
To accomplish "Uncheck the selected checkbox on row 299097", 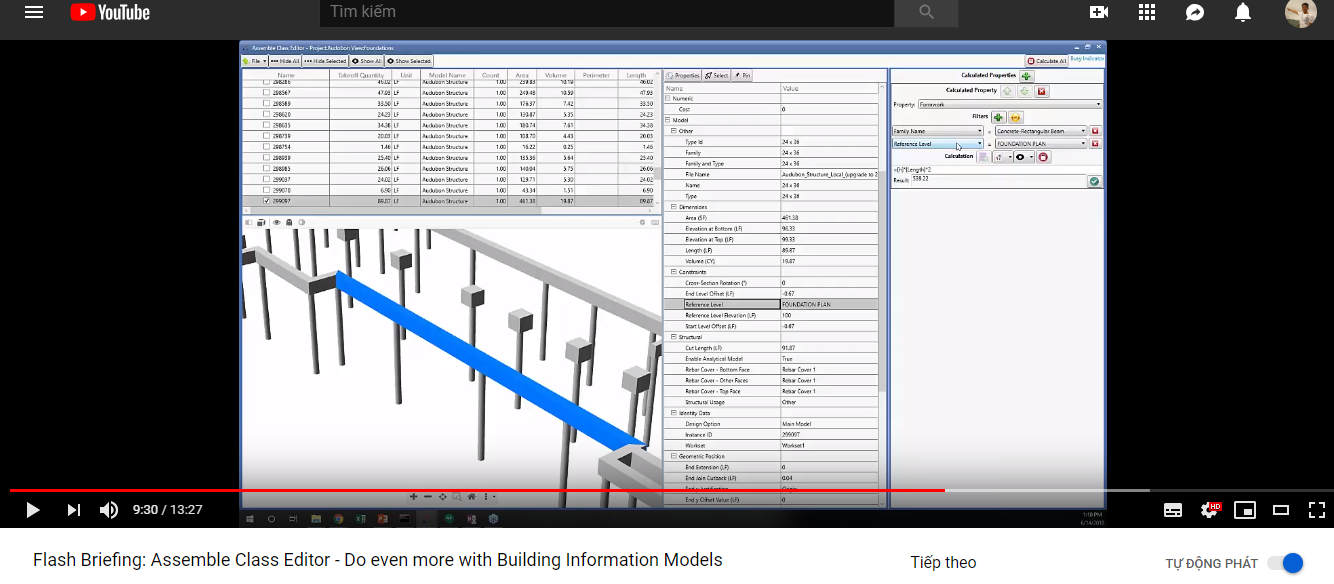I will [x=266, y=200].
